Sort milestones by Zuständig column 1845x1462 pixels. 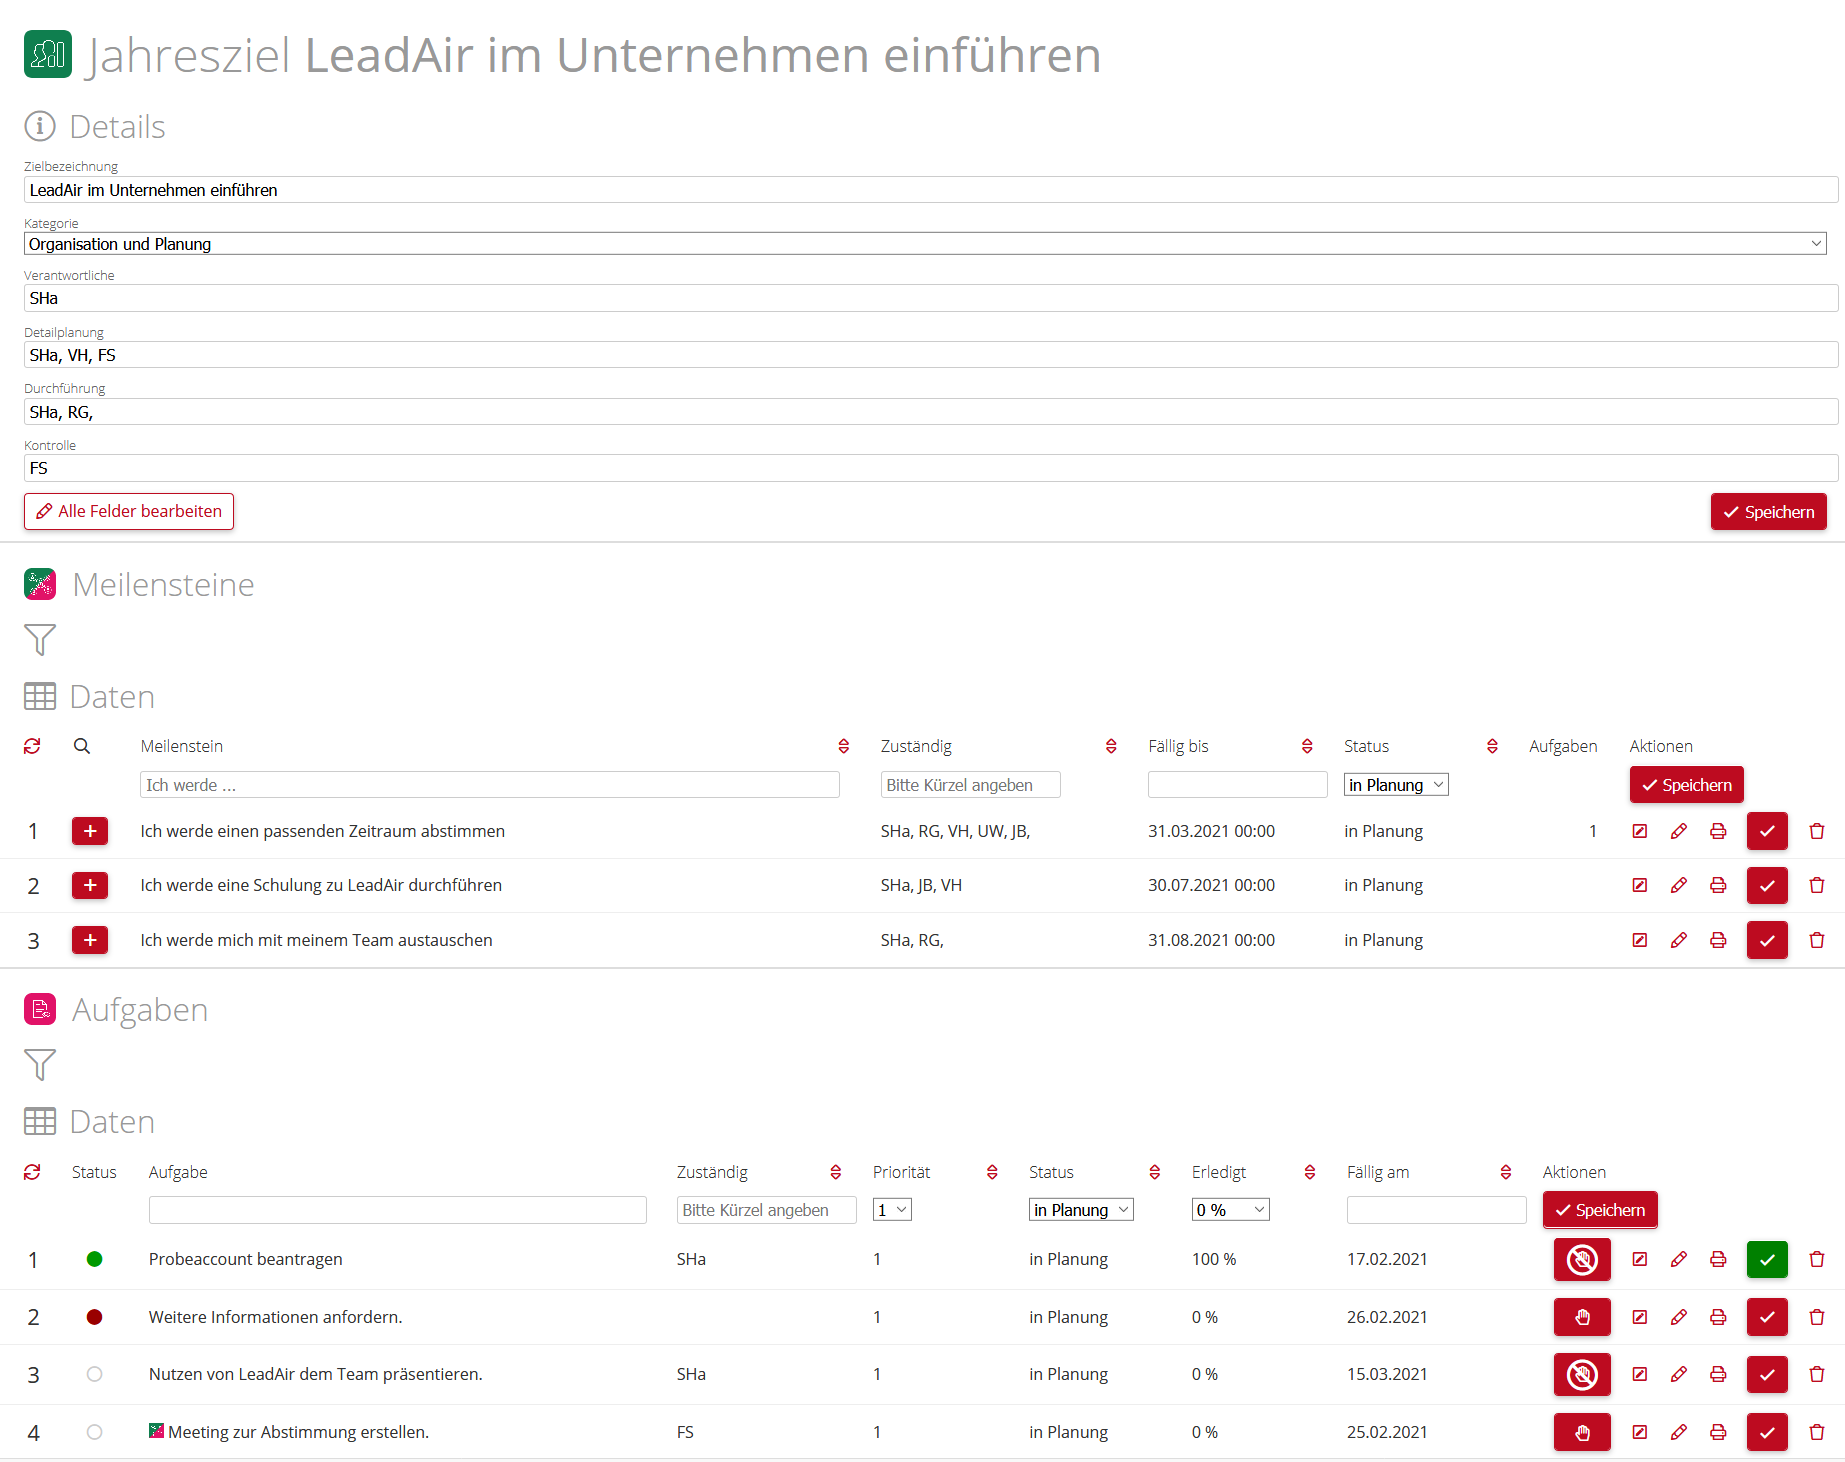[x=1111, y=746]
